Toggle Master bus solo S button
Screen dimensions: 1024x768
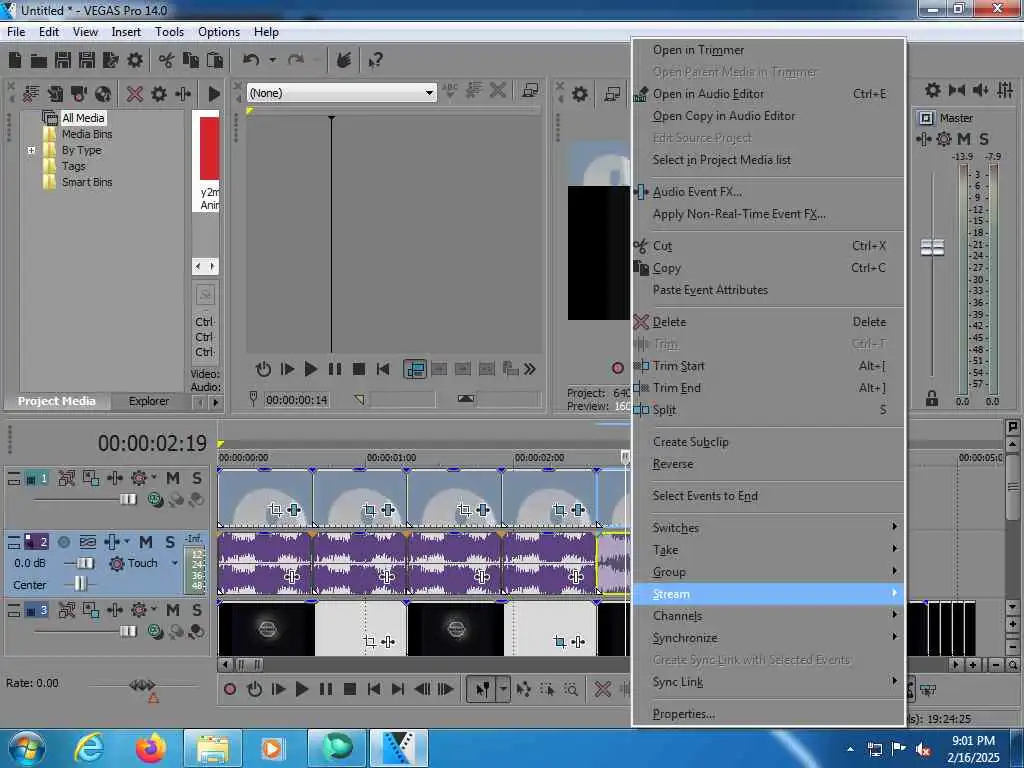point(984,139)
